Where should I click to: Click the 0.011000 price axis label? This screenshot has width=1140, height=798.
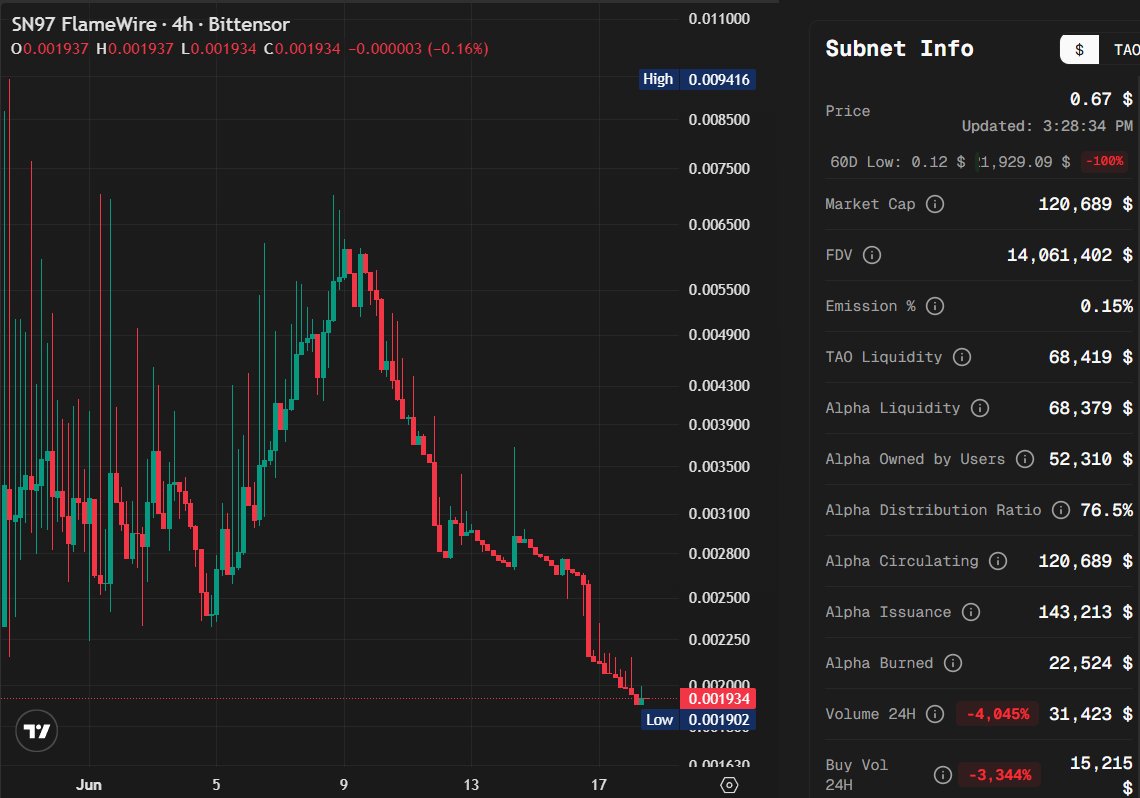click(x=719, y=19)
